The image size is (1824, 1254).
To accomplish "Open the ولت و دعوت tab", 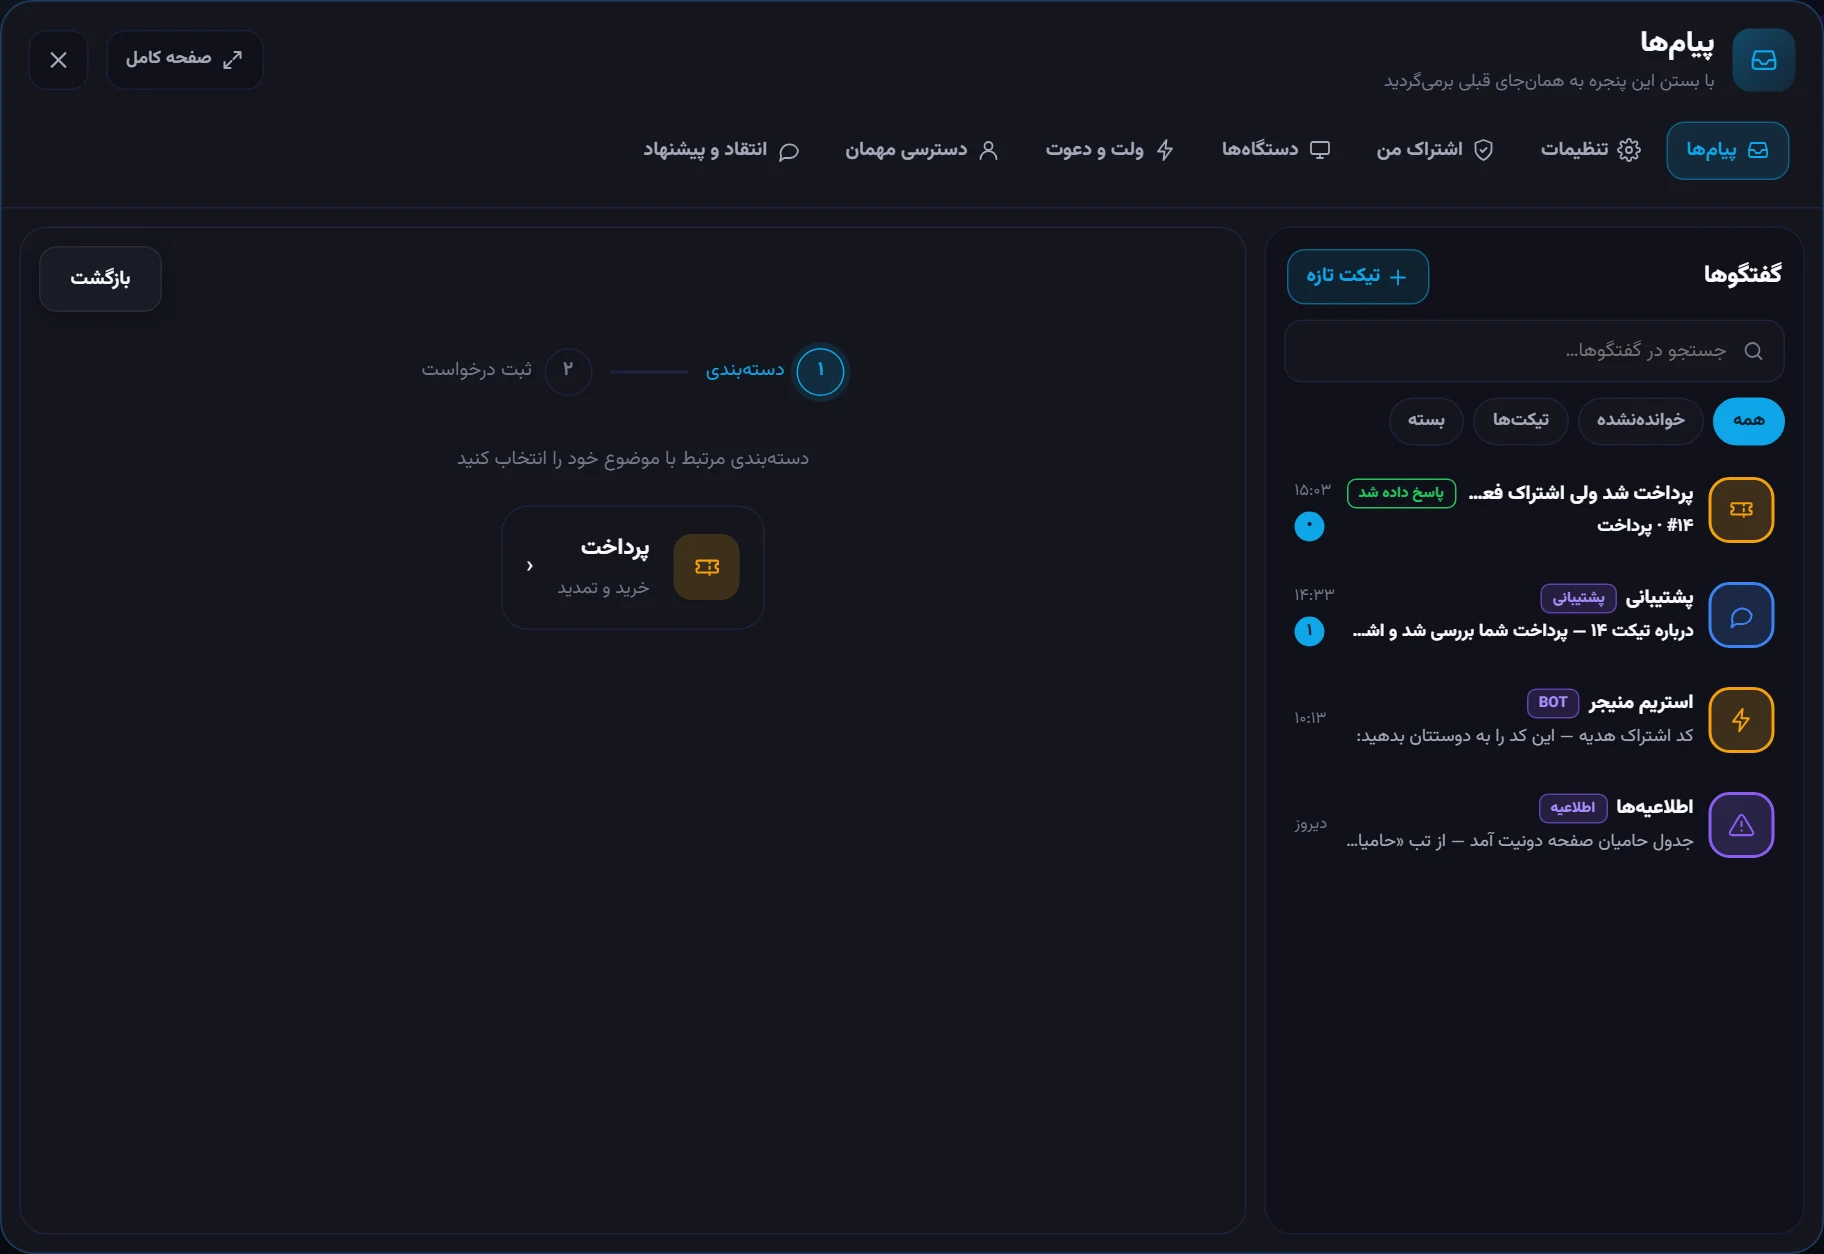I will pyautogui.click(x=1110, y=150).
